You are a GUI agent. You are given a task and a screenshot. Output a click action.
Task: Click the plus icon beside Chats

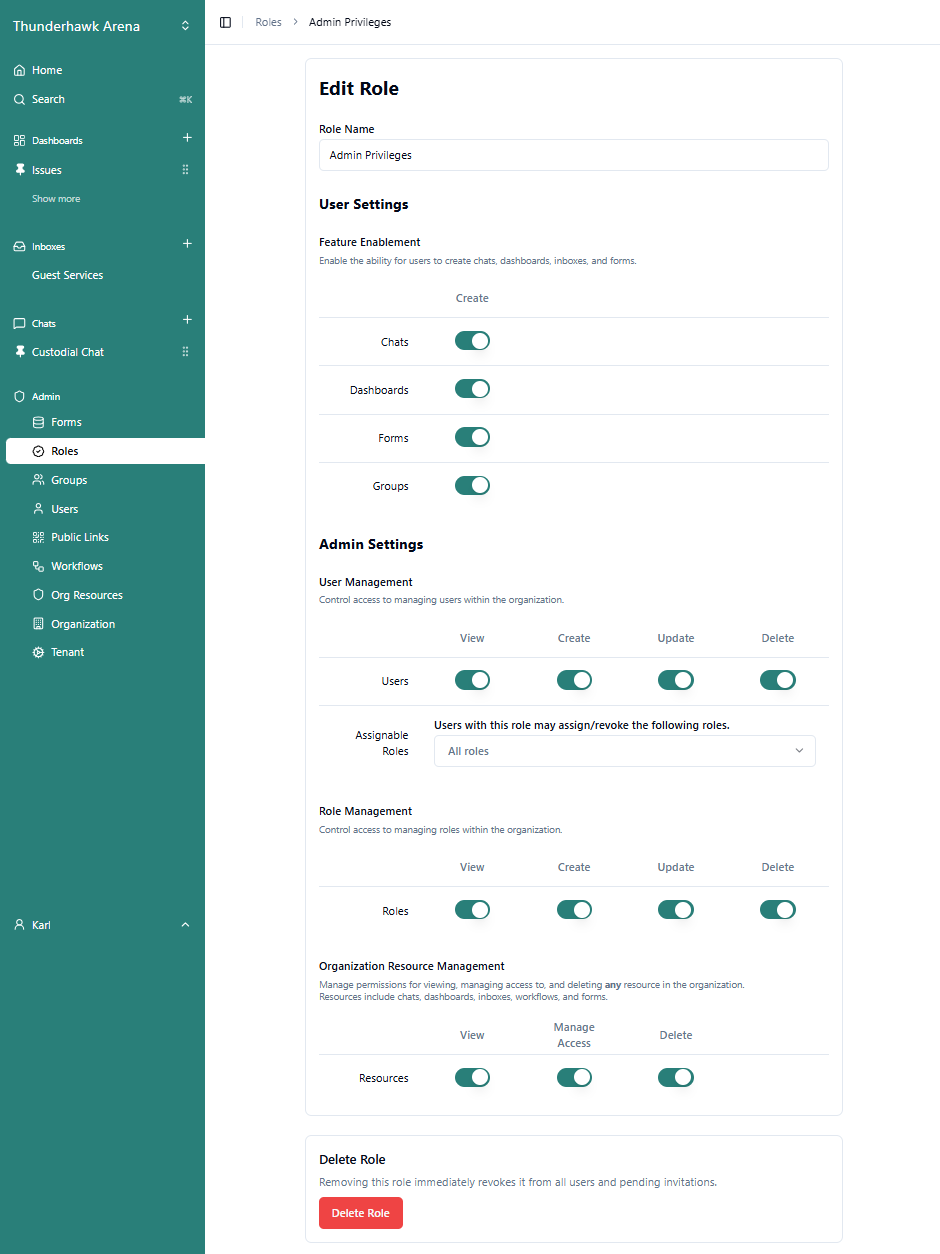[187, 320]
